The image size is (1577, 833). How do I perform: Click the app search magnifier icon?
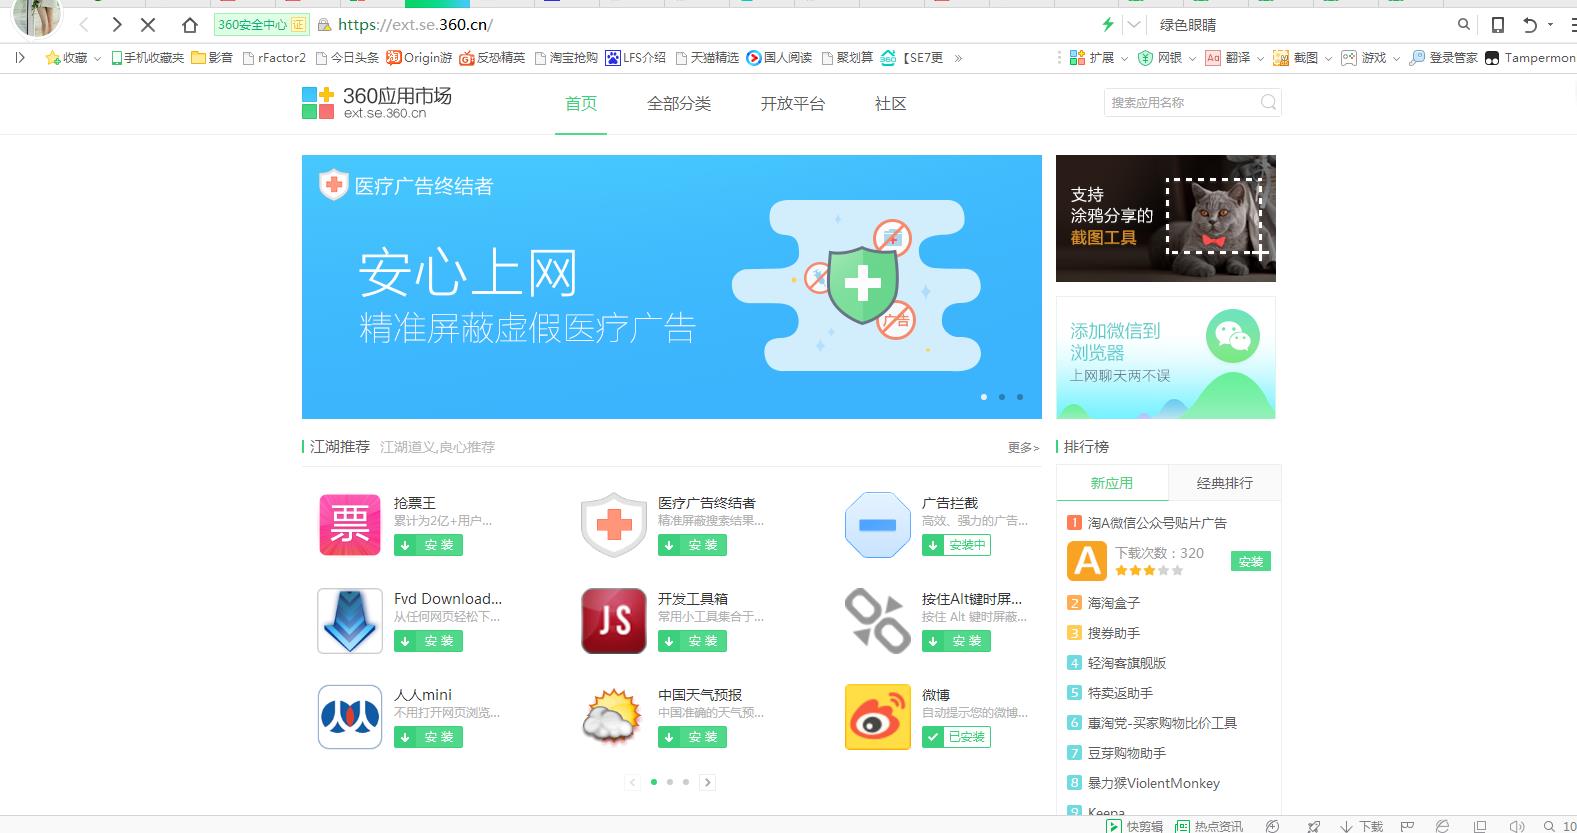(1269, 102)
